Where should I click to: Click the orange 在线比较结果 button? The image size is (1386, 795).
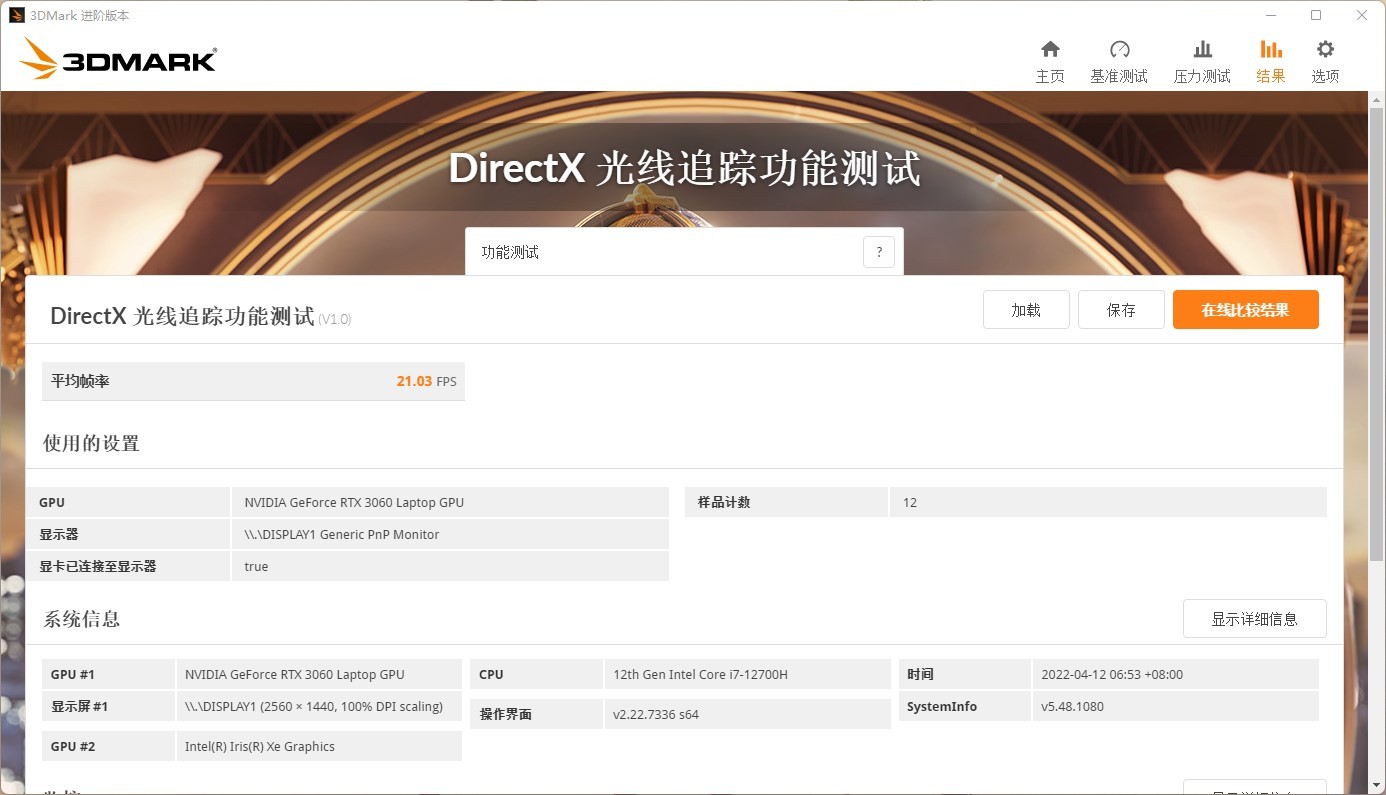1245,310
